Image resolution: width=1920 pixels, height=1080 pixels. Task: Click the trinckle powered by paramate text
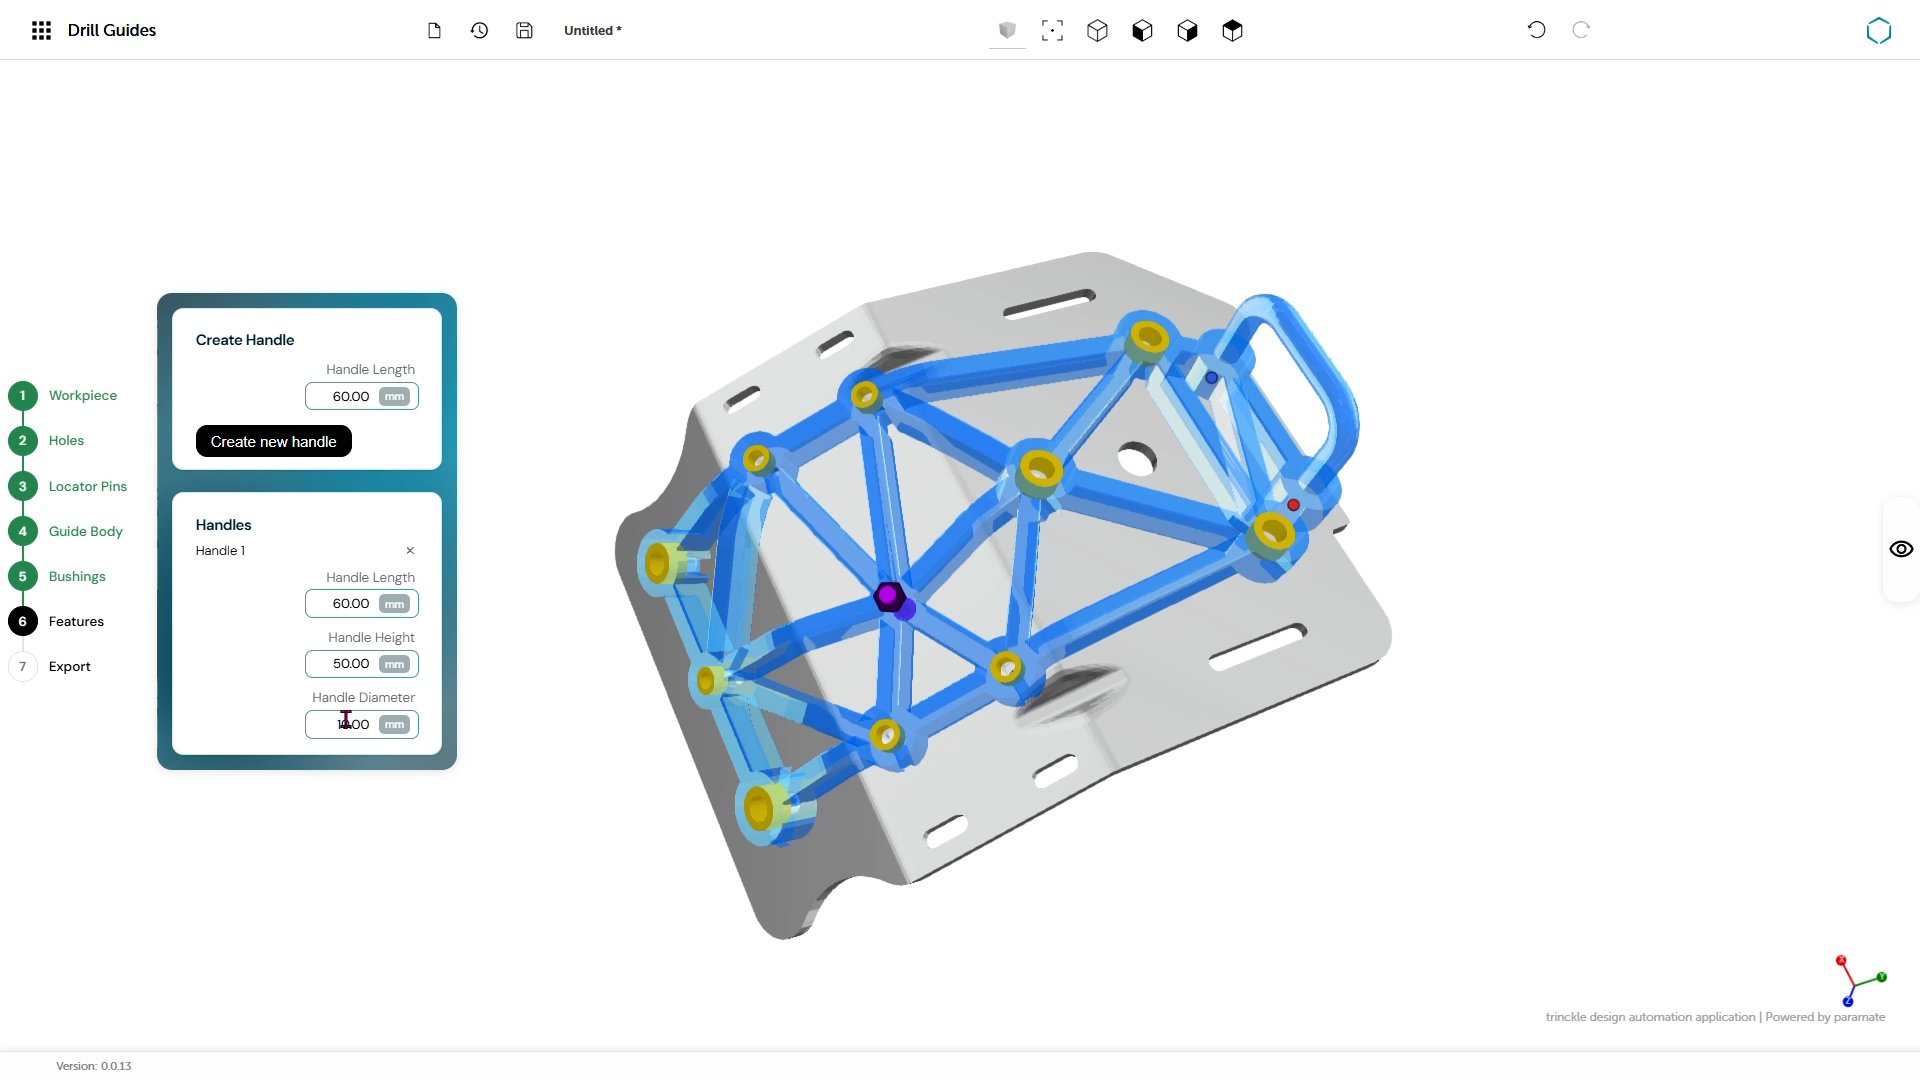tap(1715, 1017)
